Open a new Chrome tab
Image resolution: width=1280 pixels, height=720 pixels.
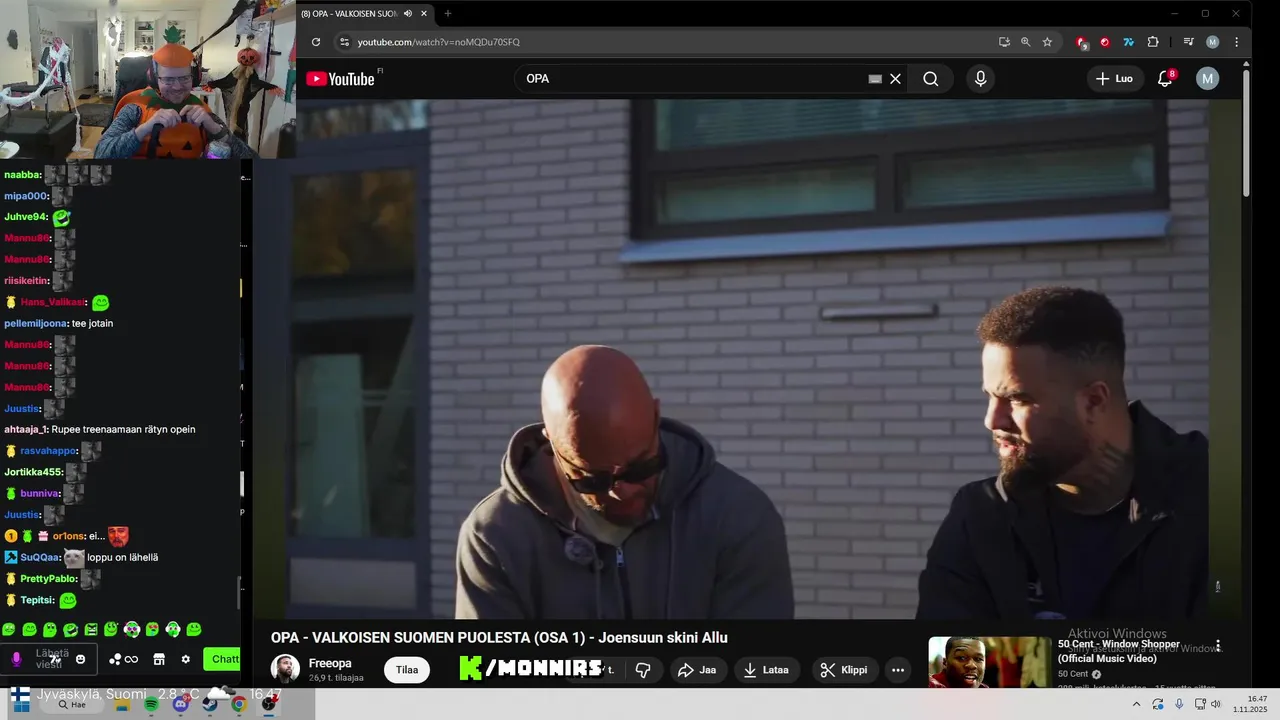(x=448, y=13)
